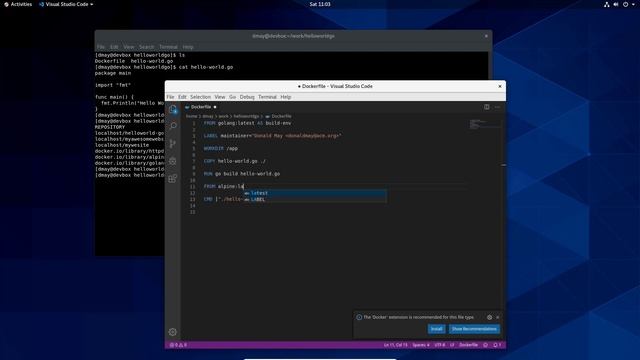Open the VS Code Help menu

(286, 97)
